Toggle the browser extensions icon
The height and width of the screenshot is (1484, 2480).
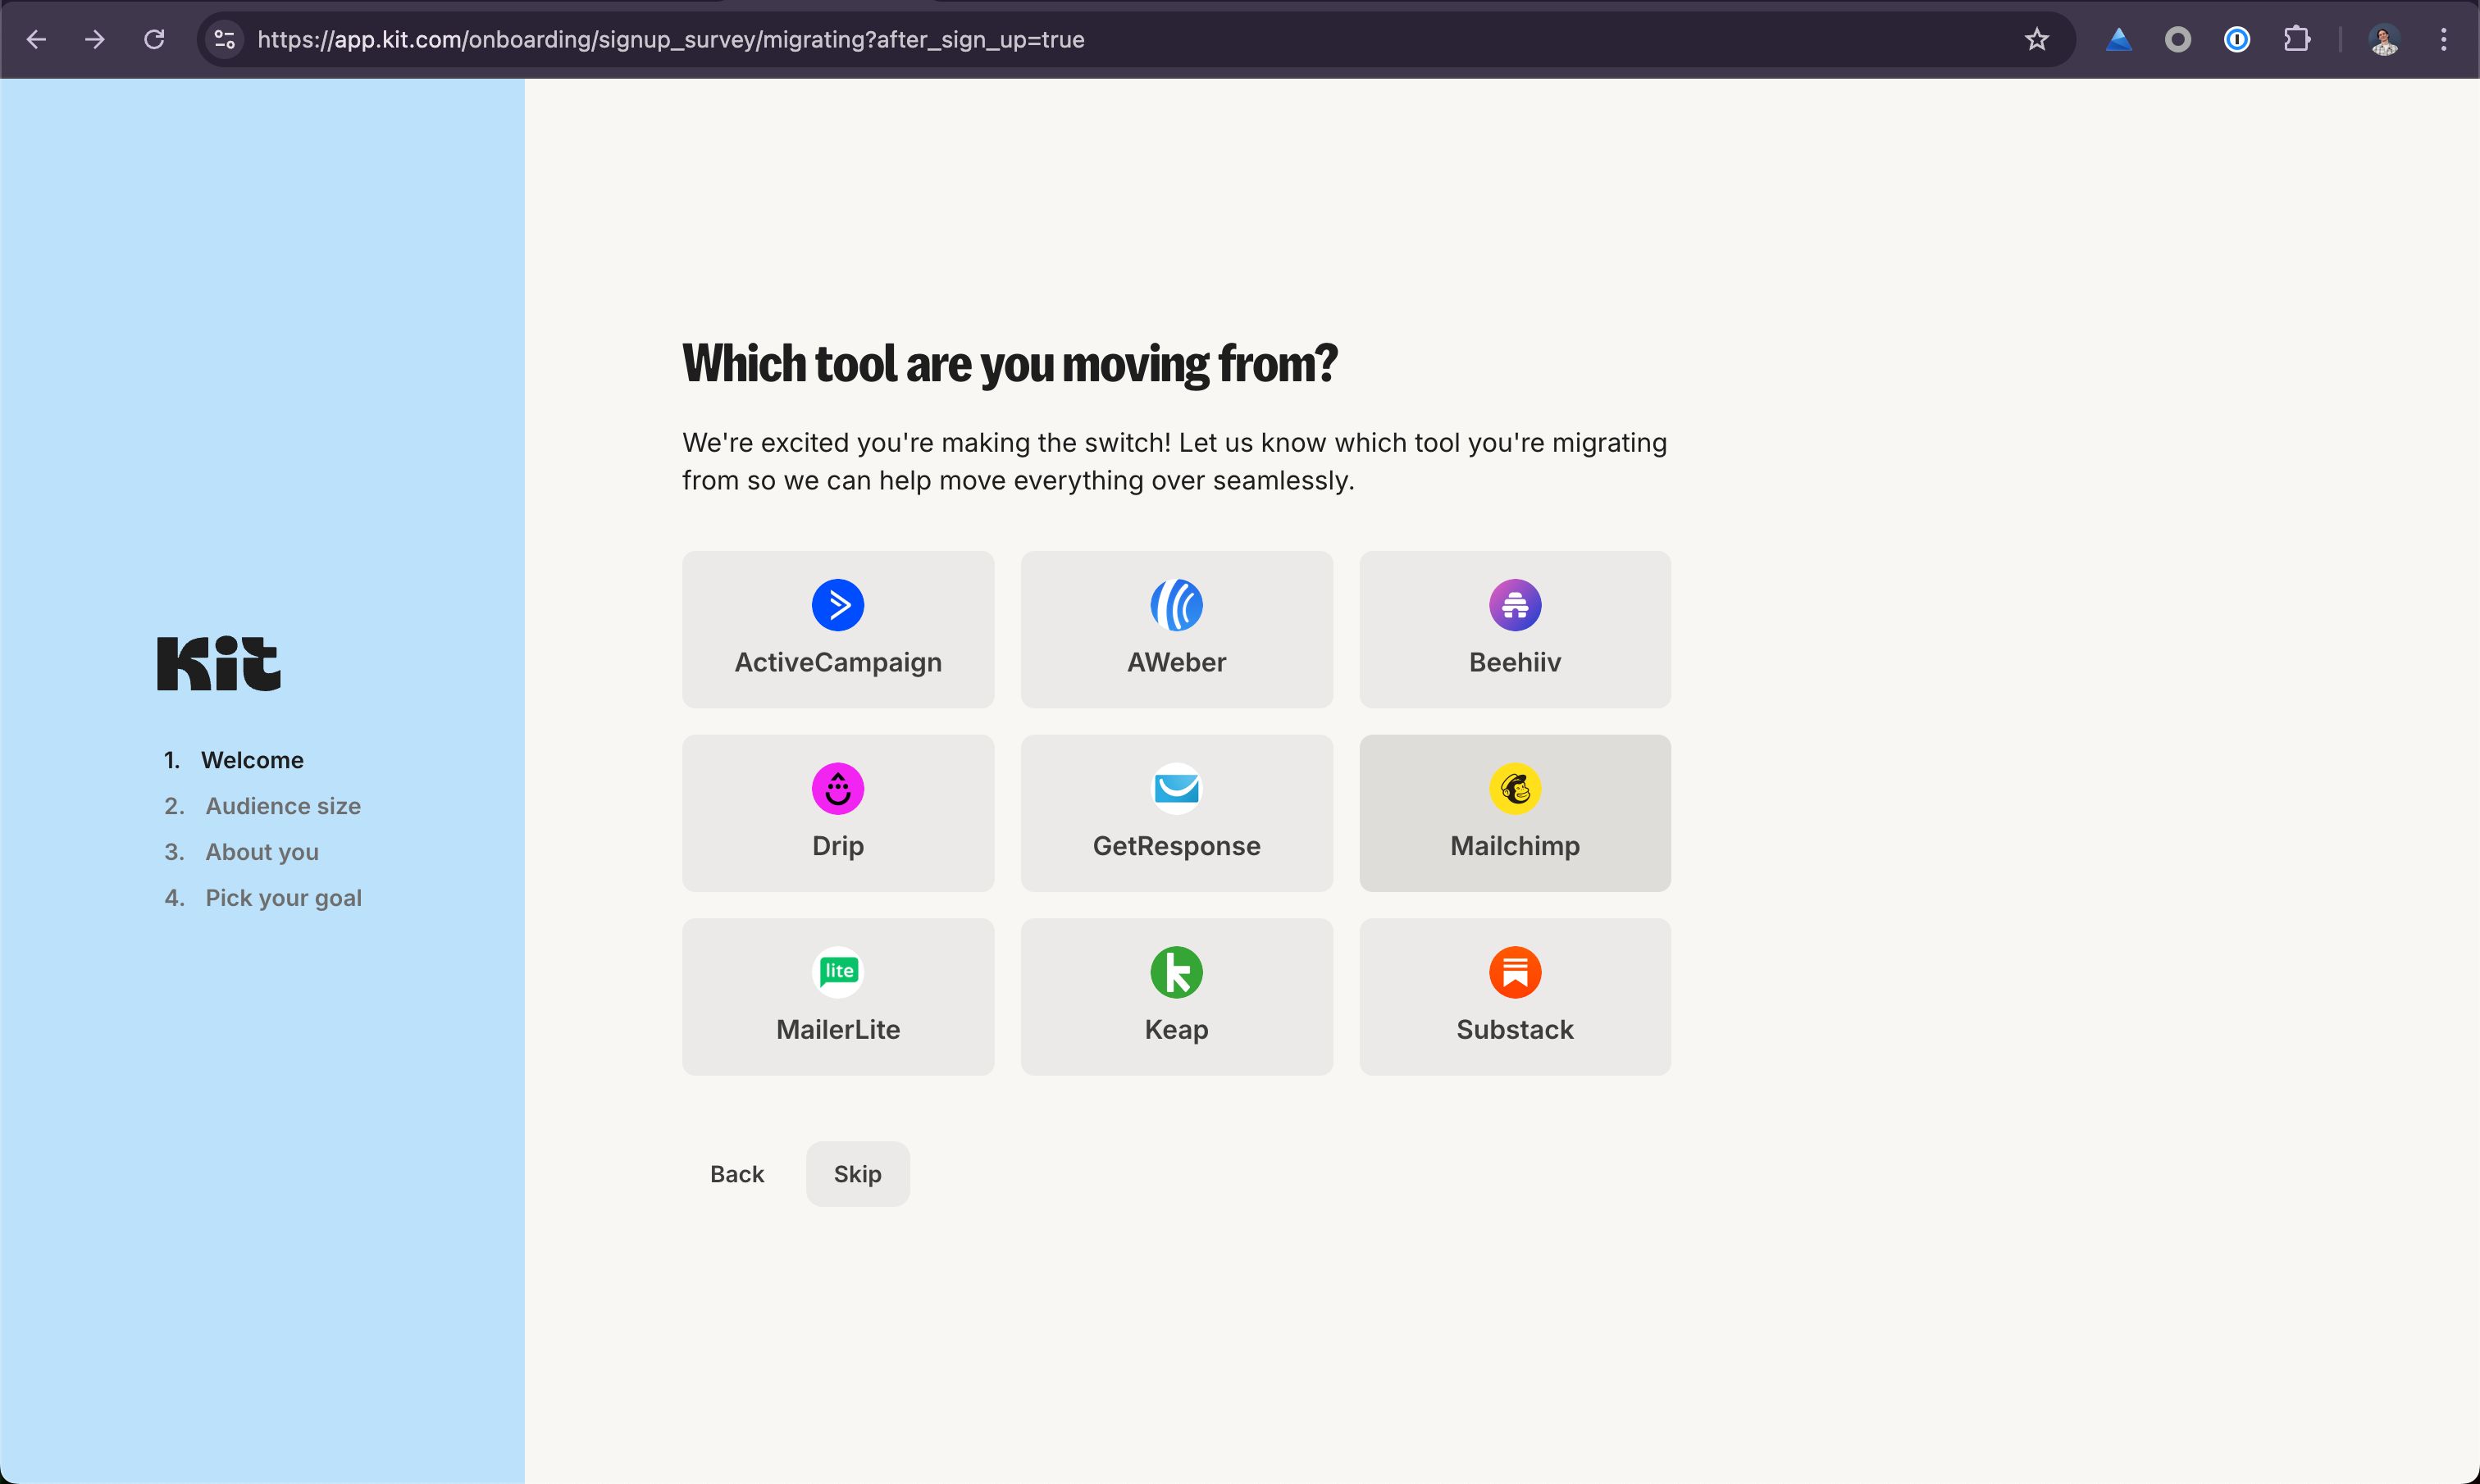2296,39
